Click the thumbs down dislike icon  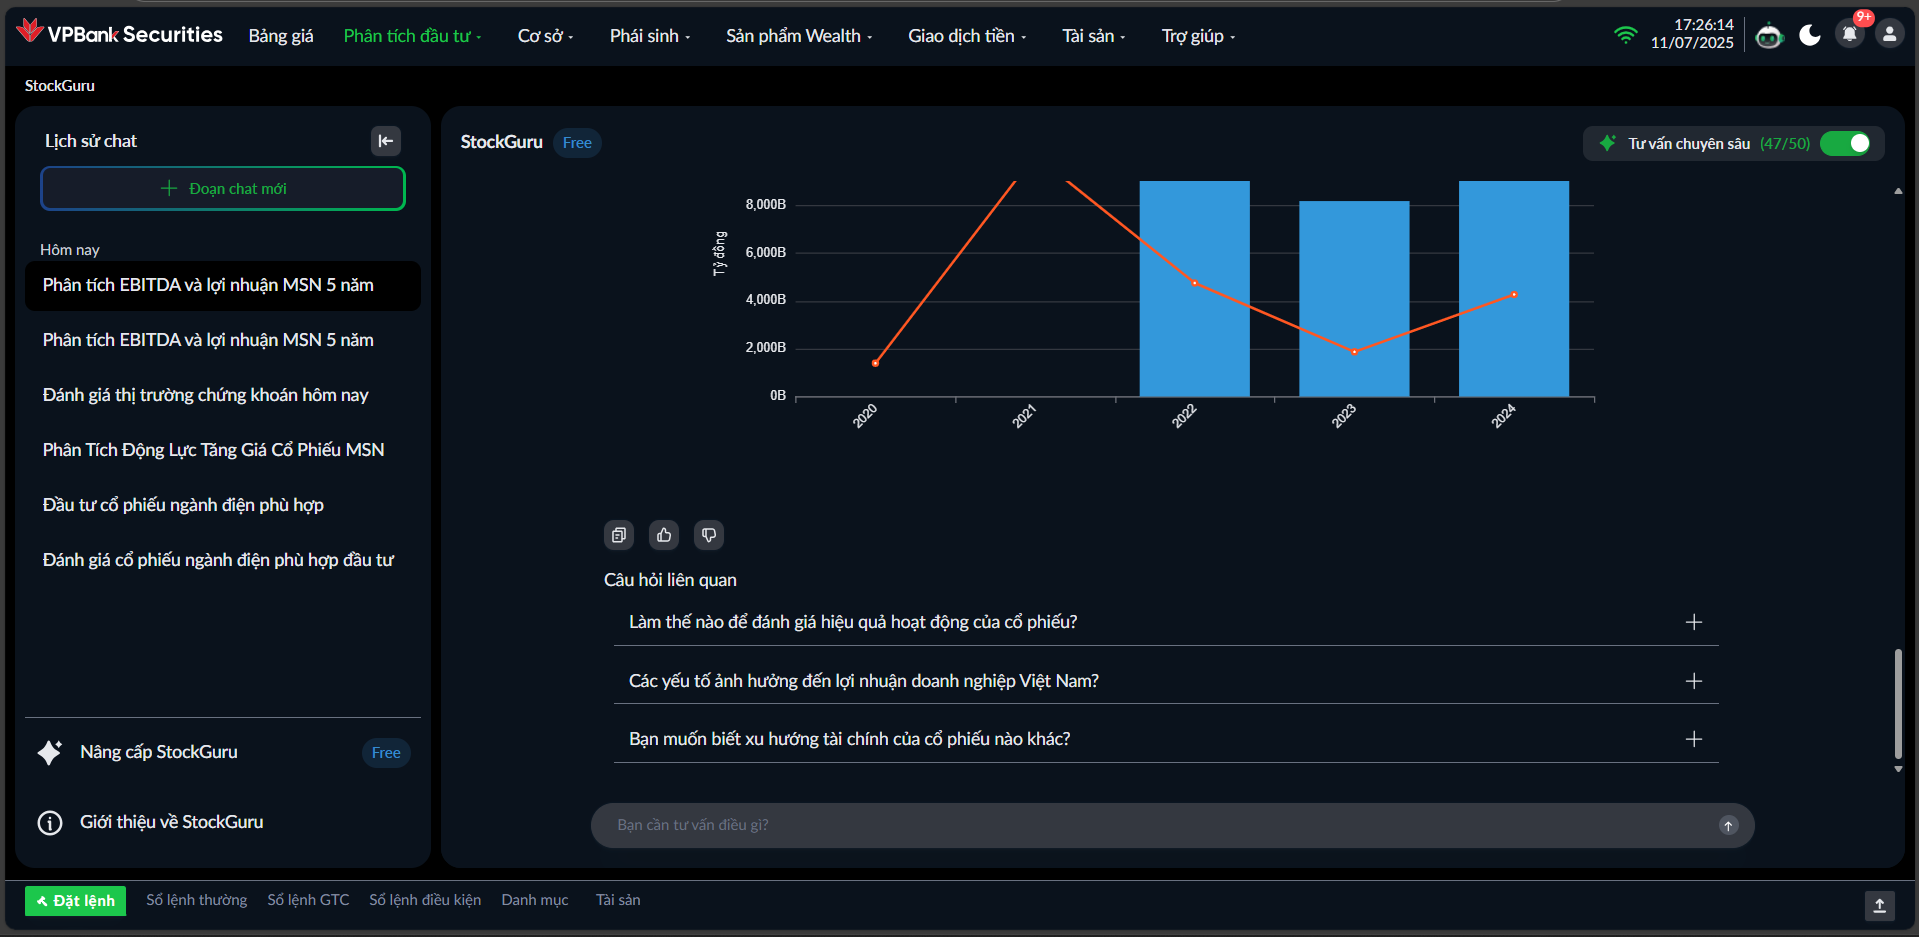(x=709, y=535)
